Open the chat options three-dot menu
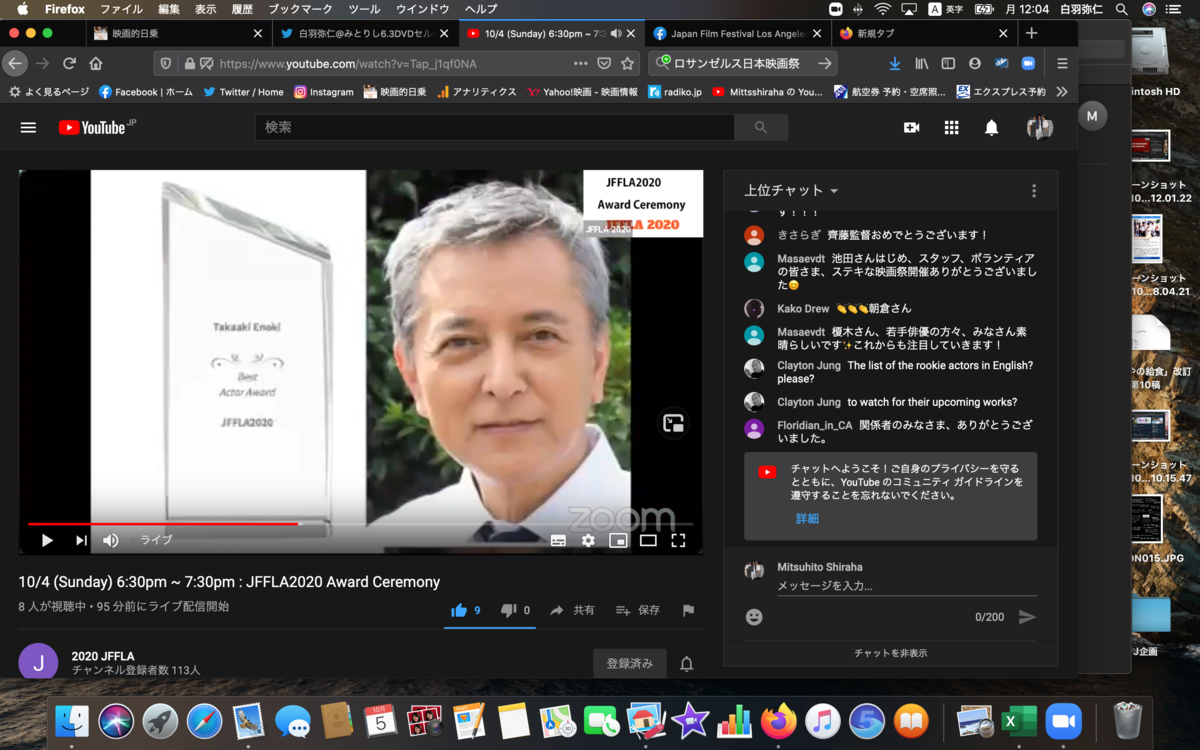 pyautogui.click(x=1034, y=191)
